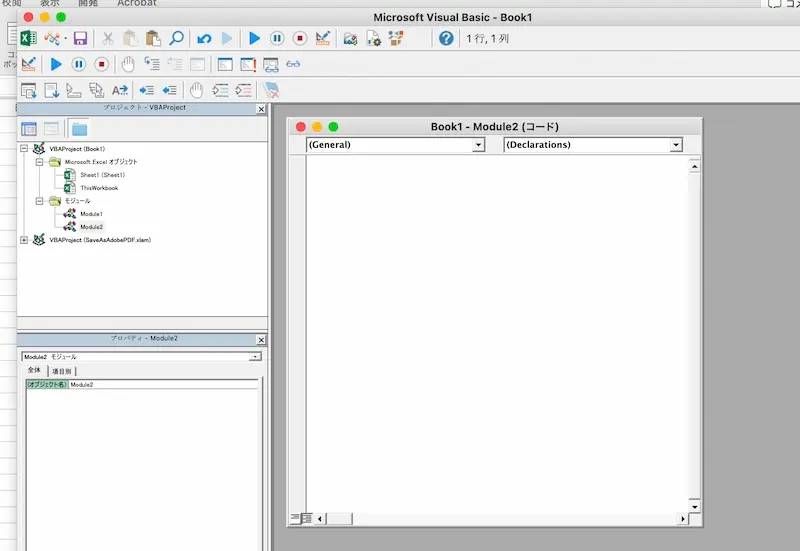
Task: Open the Project Explorer icon
Action: (350, 38)
